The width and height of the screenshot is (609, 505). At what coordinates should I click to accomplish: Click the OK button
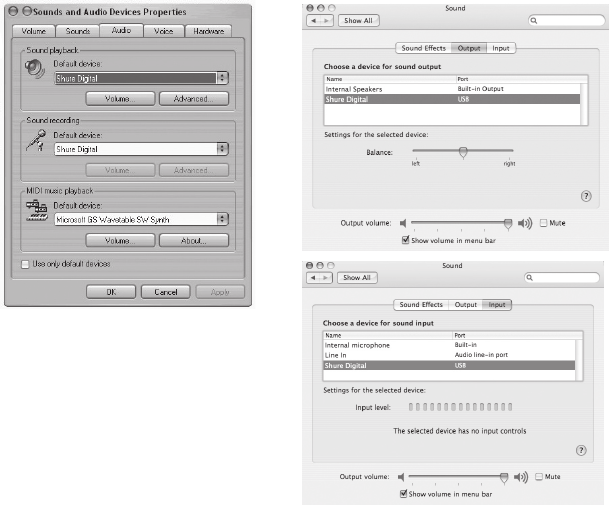click(x=111, y=292)
